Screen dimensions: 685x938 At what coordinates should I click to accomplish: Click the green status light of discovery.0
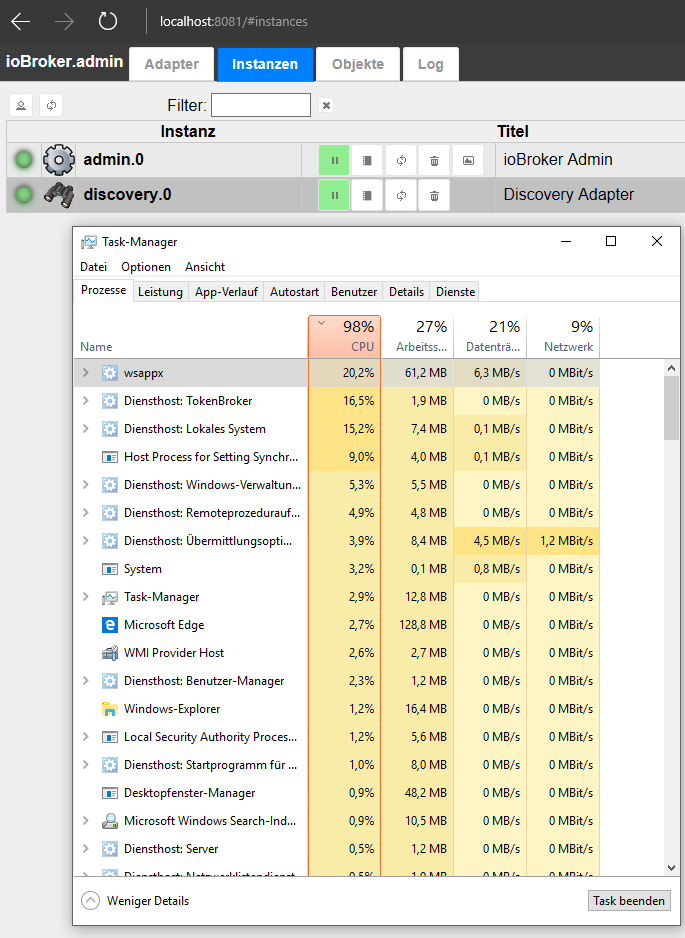pyautogui.click(x=24, y=194)
